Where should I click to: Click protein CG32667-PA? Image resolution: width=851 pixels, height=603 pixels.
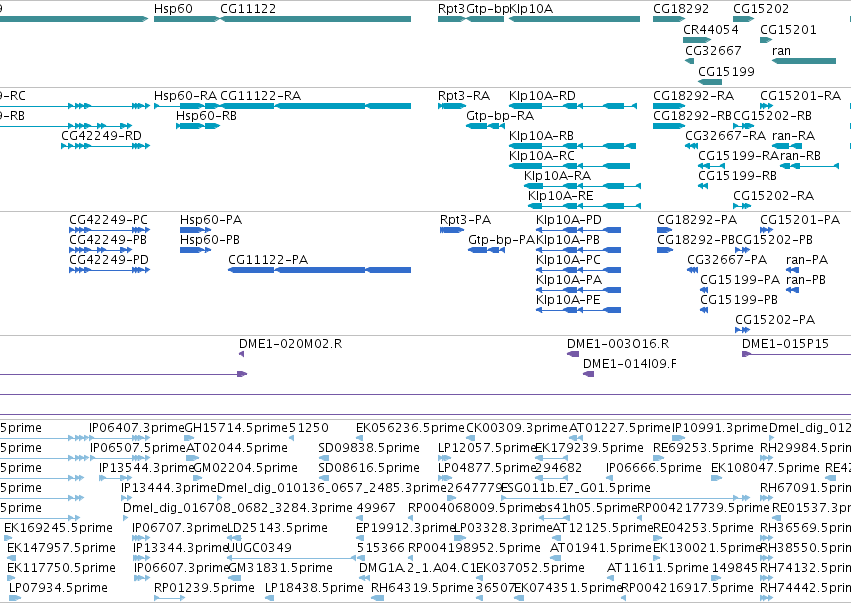pos(727,259)
